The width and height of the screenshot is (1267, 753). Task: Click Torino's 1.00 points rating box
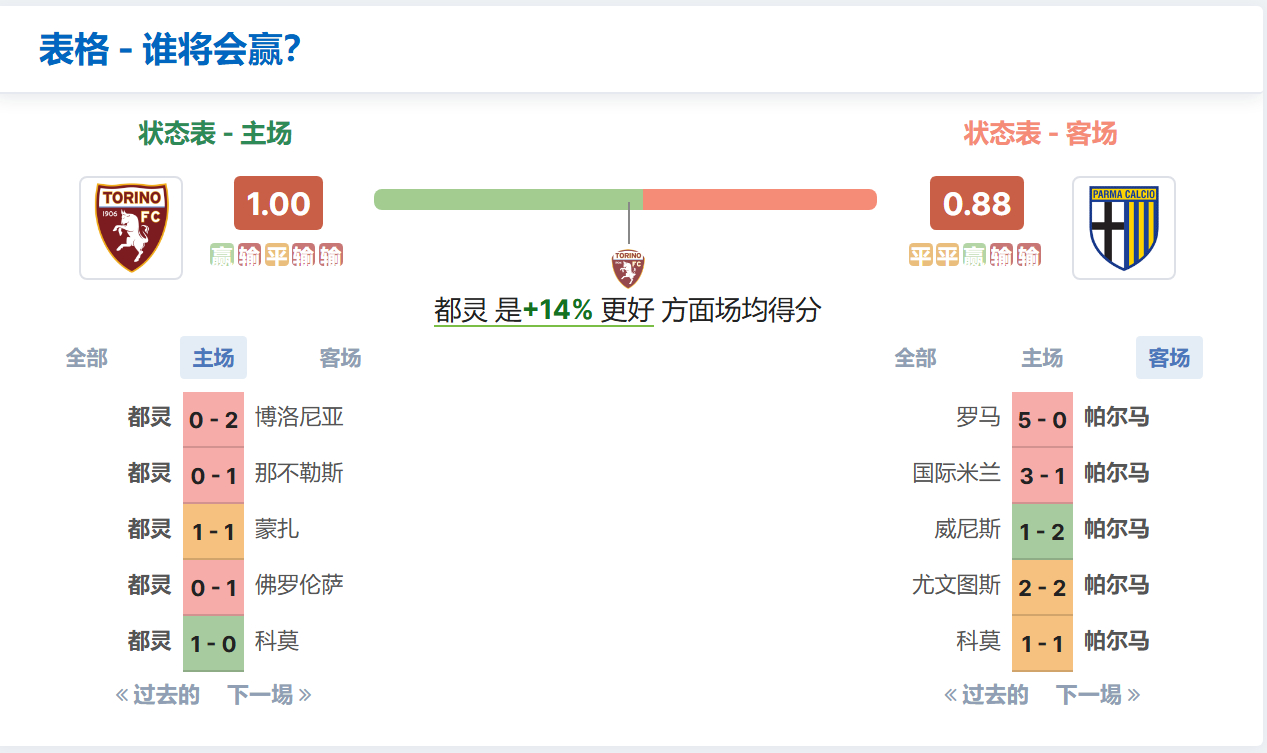(278, 204)
